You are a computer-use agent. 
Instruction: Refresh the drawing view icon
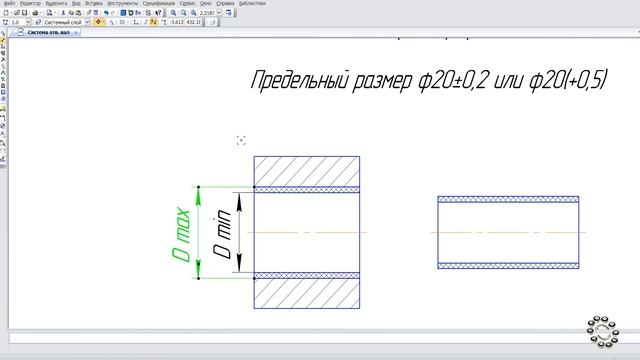229,13
